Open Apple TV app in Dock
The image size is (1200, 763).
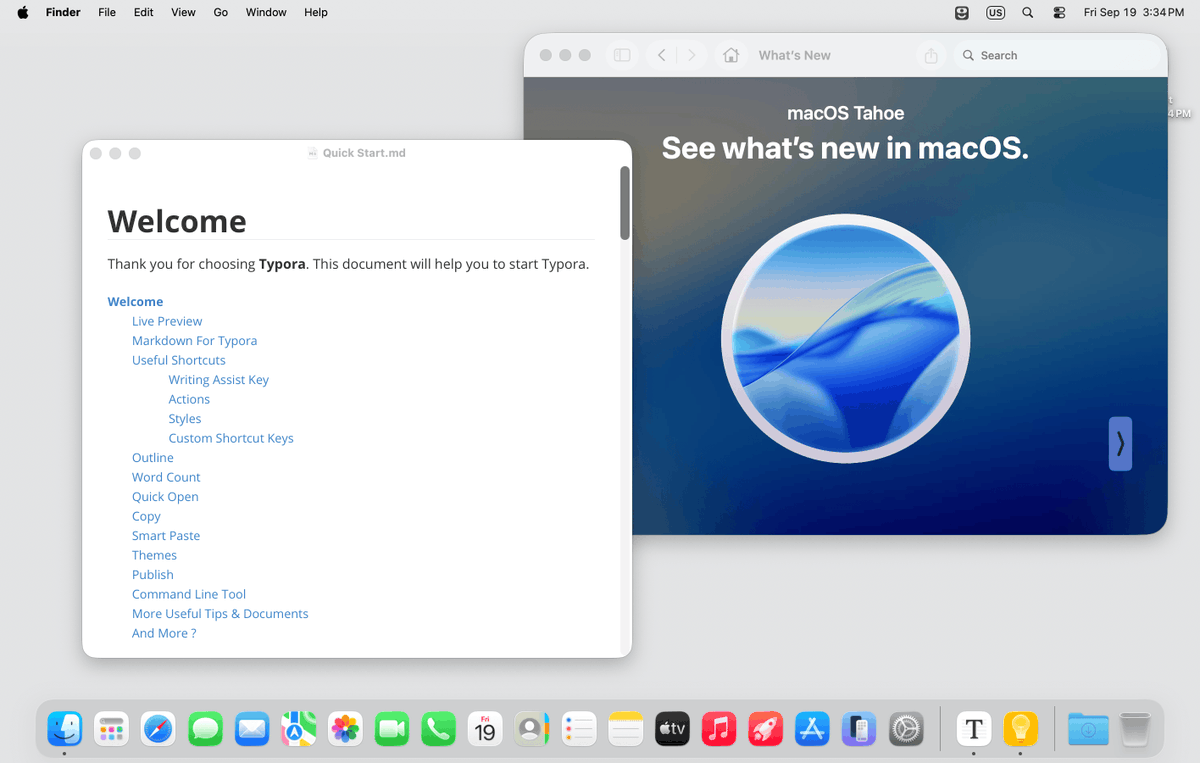[x=672, y=729]
